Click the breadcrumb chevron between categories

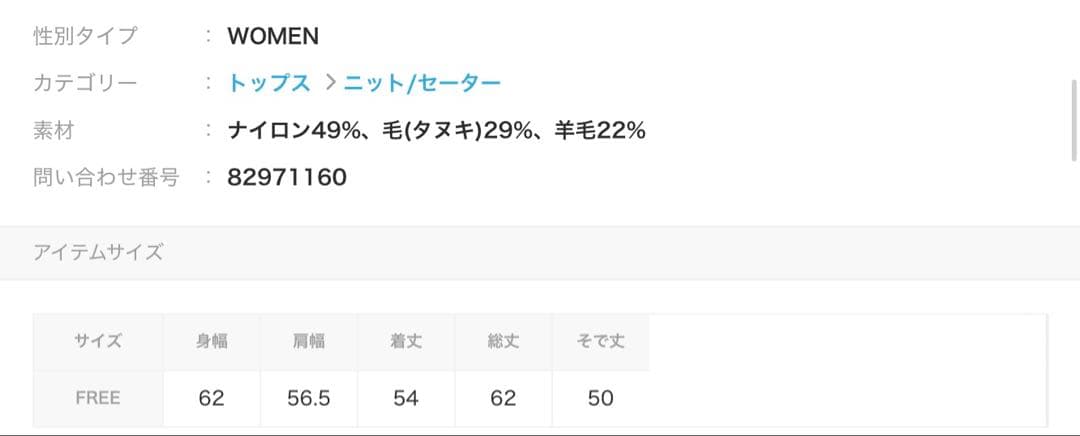330,84
